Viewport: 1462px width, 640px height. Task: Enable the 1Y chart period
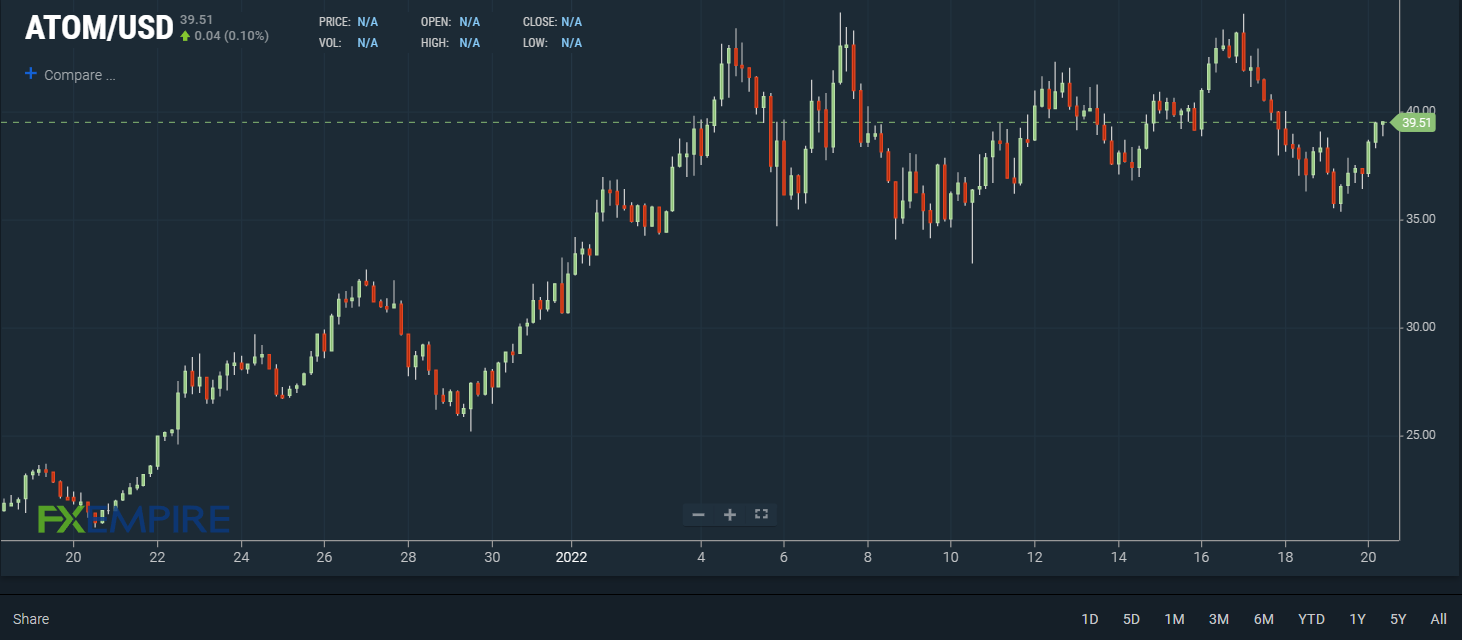coord(1357,619)
